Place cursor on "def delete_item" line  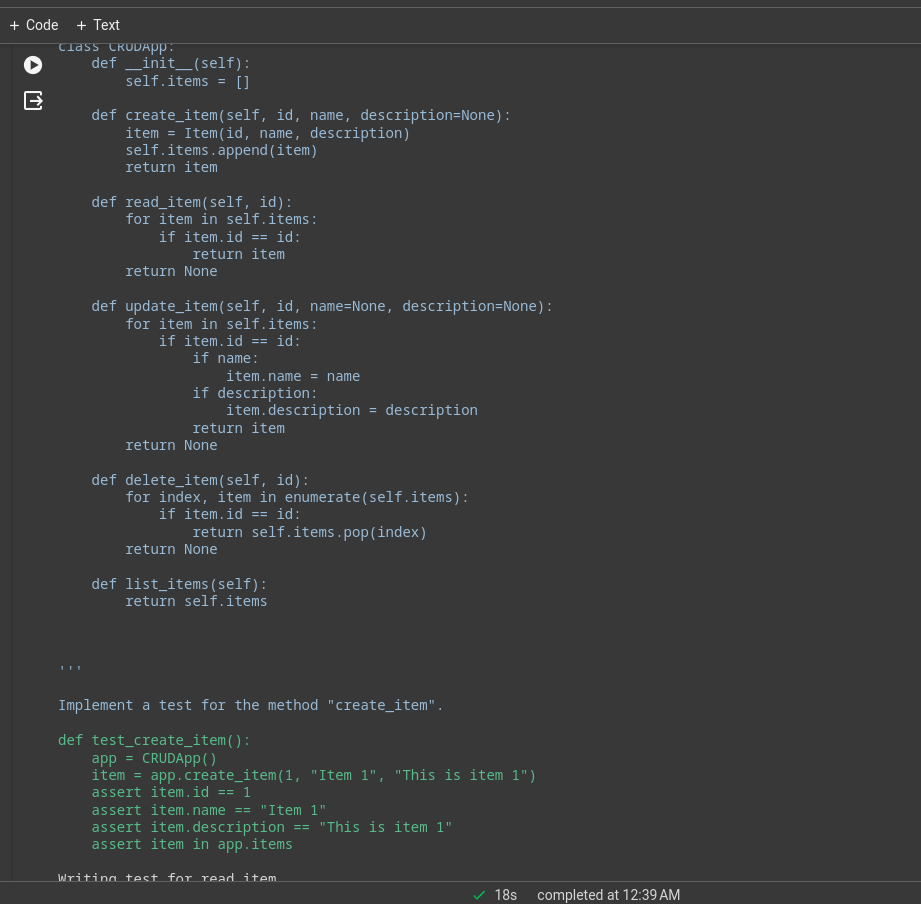click(x=200, y=480)
